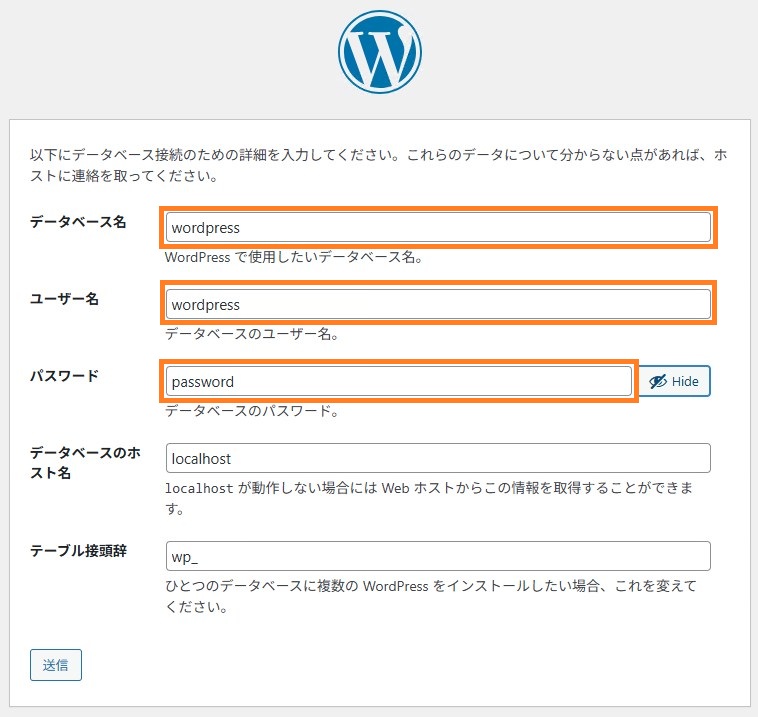Screen dimensions: 758x717
Task: Click the テーブル接頭辞 field with wp_
Action: pos(438,556)
